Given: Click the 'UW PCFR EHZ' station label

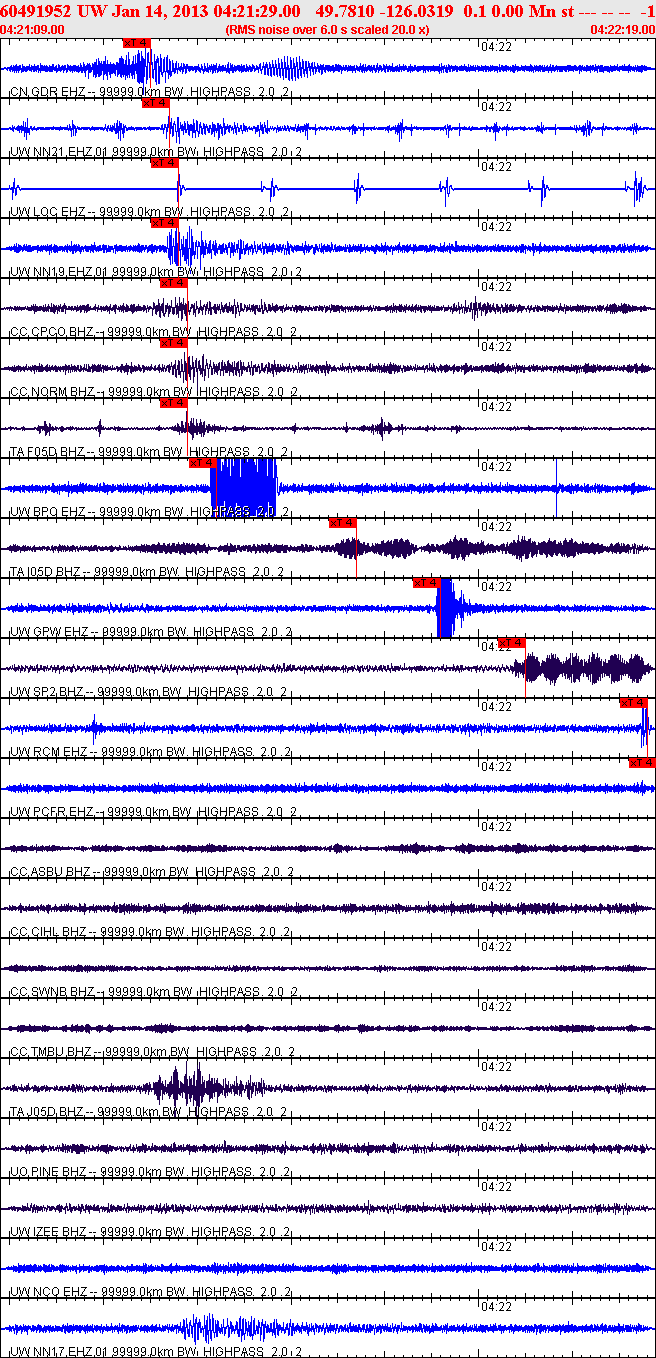Looking at the screenshot, I should click(51, 812).
